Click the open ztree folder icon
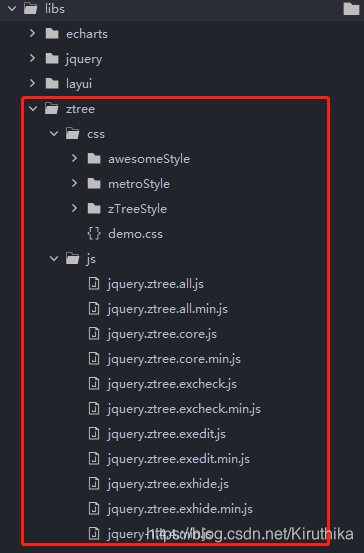This screenshot has height=553, width=364. [52, 109]
